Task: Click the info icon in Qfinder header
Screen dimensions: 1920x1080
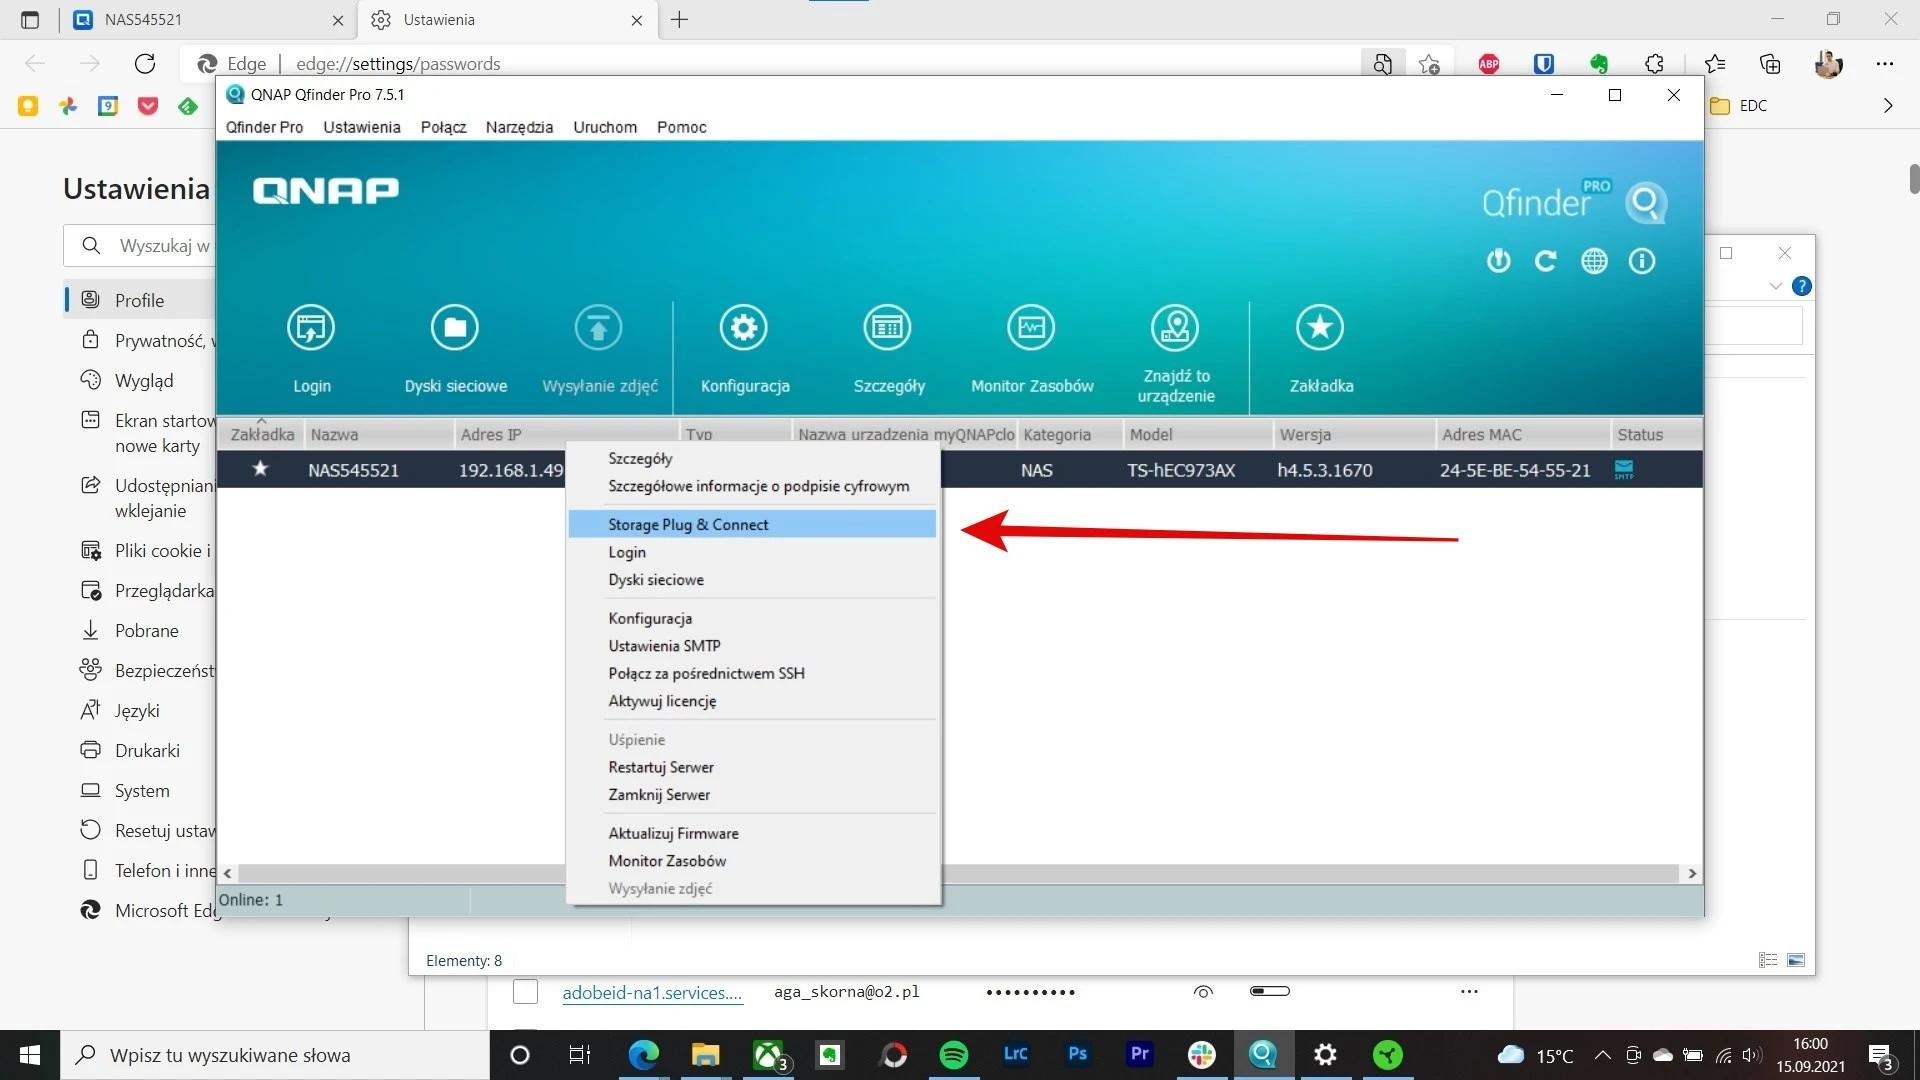Action: (x=1642, y=261)
